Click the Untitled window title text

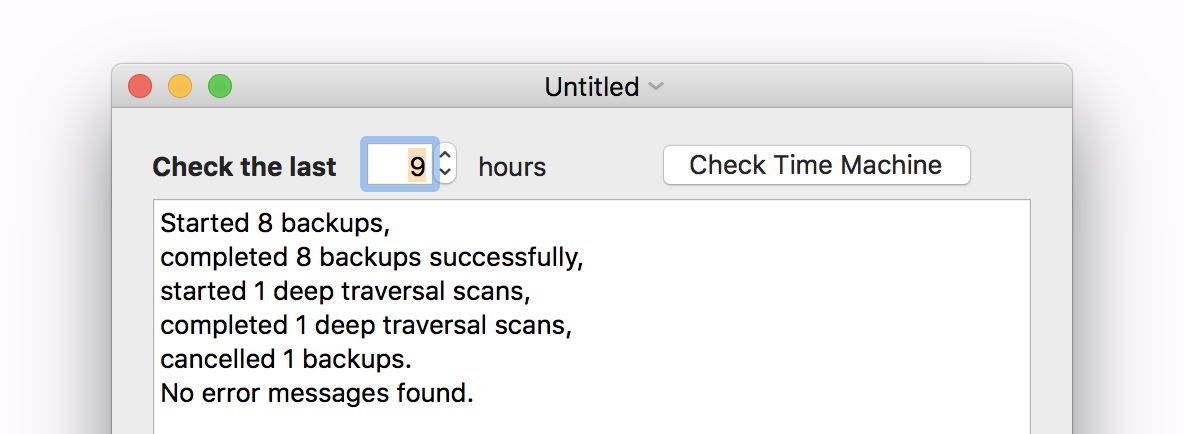(591, 87)
